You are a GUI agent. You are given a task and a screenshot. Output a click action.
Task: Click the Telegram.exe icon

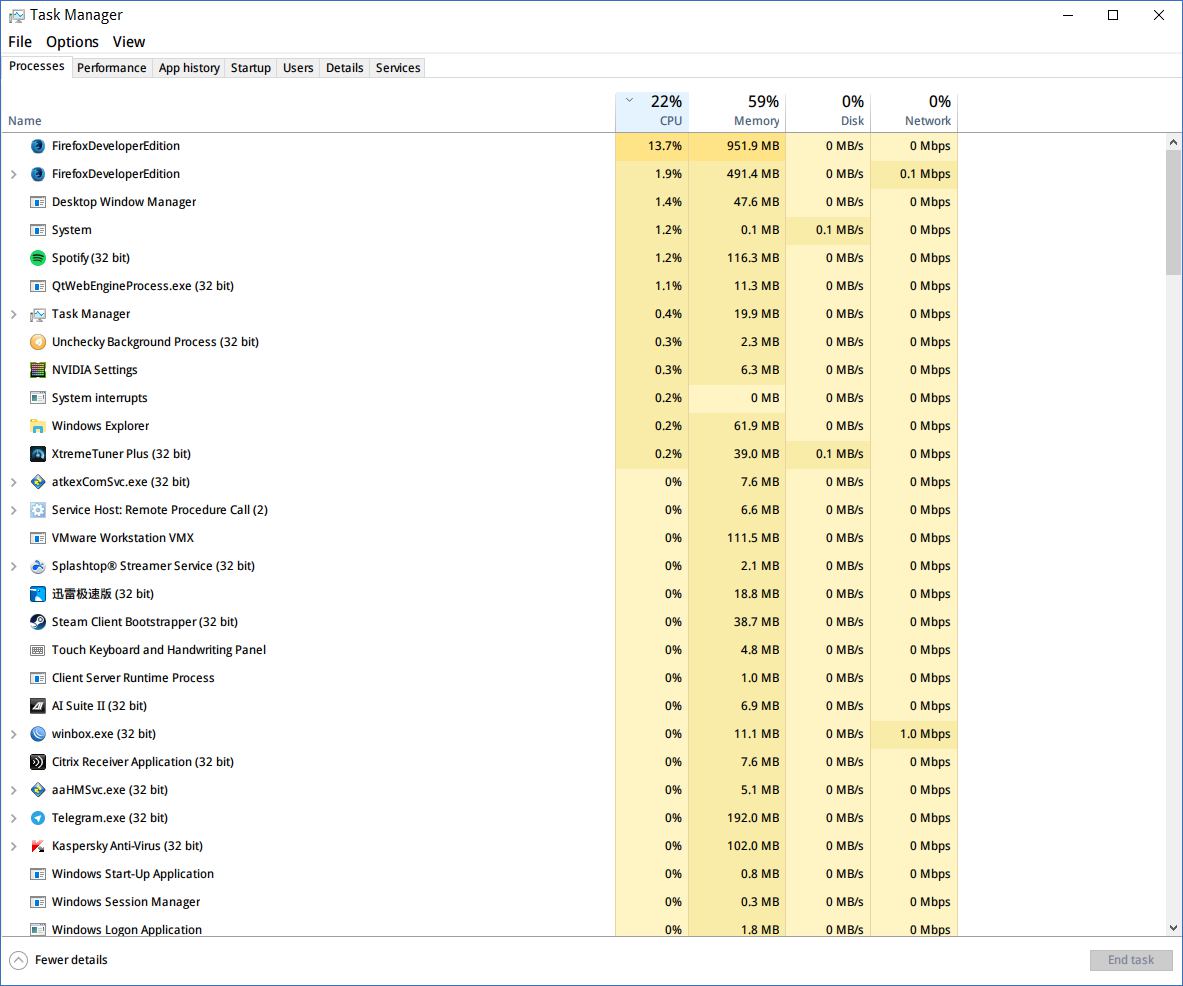[38, 818]
